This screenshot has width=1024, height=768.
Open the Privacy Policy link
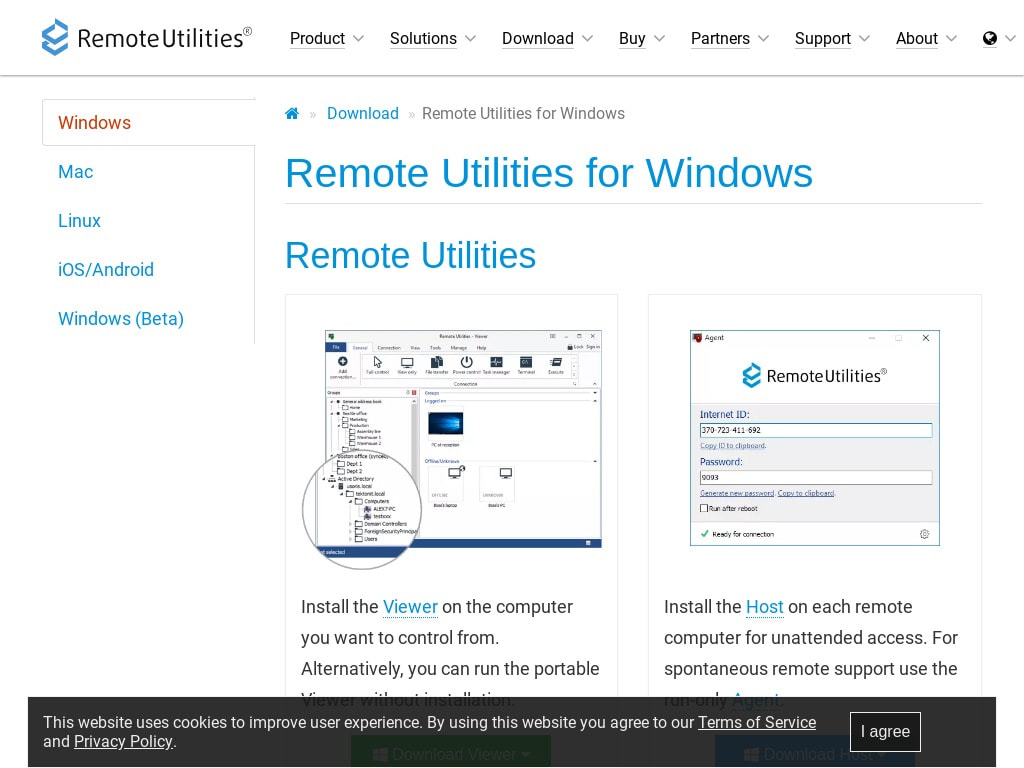point(123,741)
